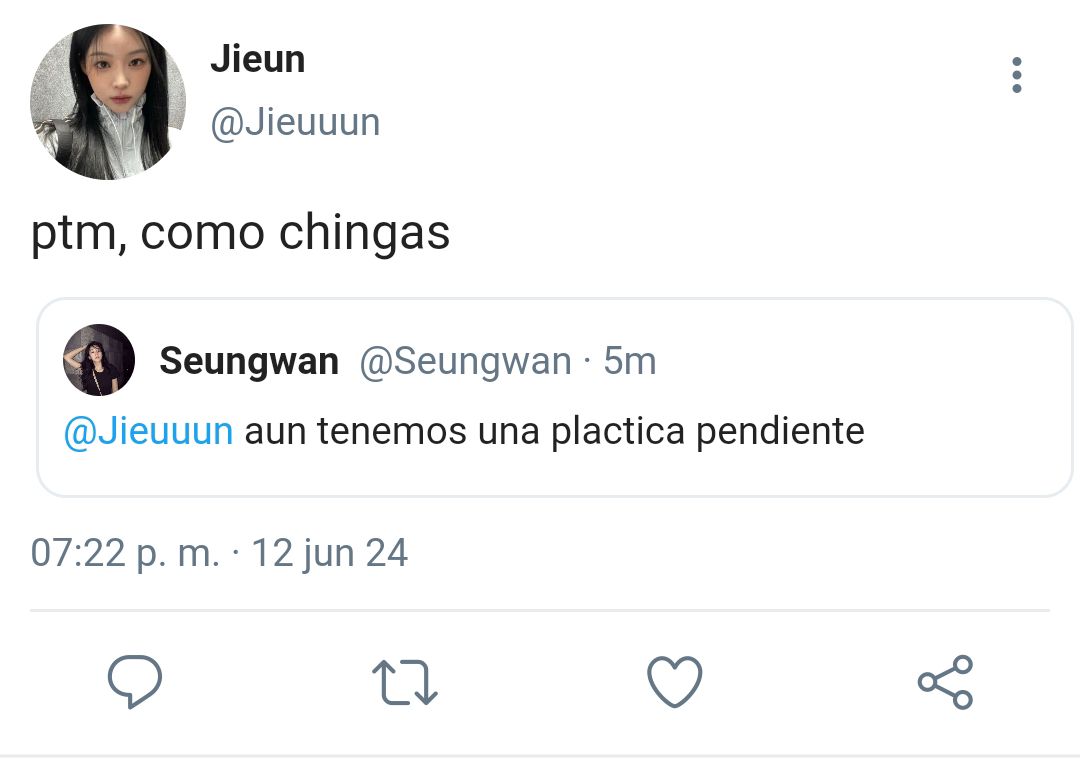
Task: Click the blue @Jieuuun mention
Action: 148,432
